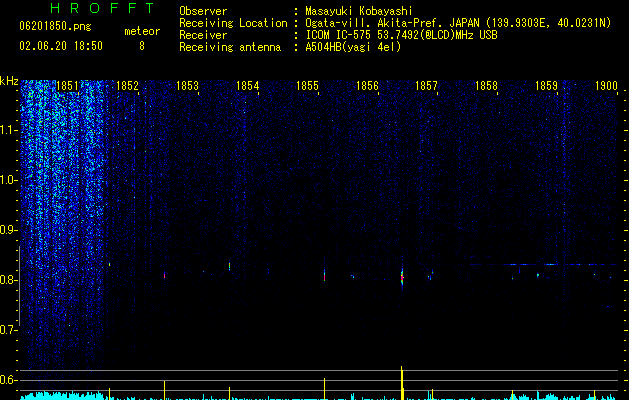Click the tallest yellow signal-level spike
This screenshot has height=400, width=629.
pyautogui.click(x=402, y=383)
